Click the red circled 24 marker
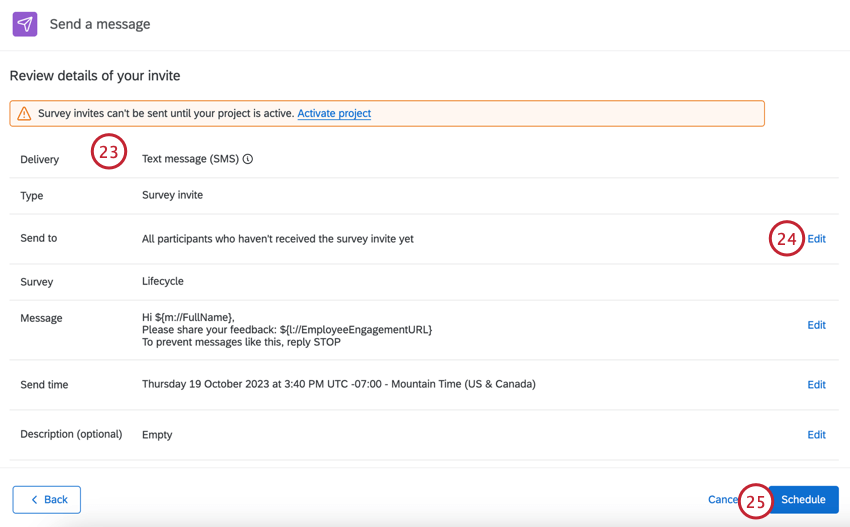Image resolution: width=850 pixels, height=527 pixels. click(x=787, y=238)
